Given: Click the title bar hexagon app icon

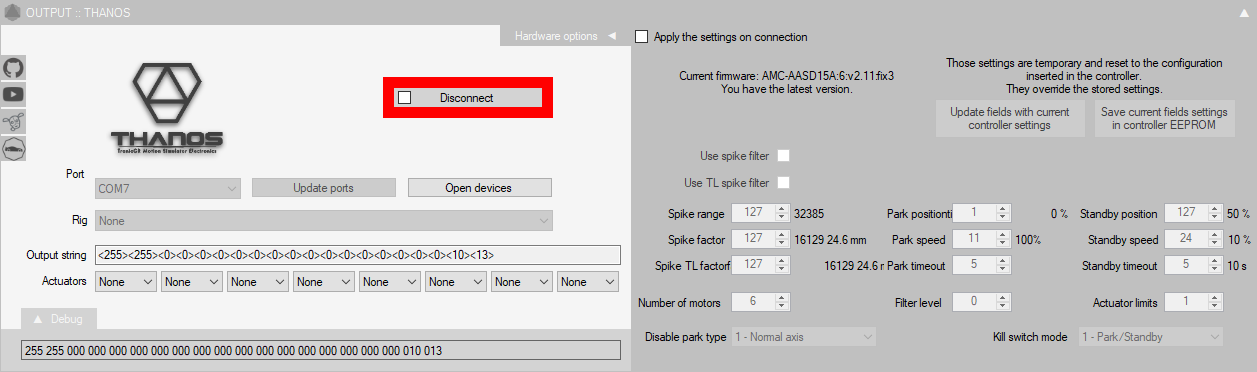Looking at the screenshot, I should click(13, 13).
